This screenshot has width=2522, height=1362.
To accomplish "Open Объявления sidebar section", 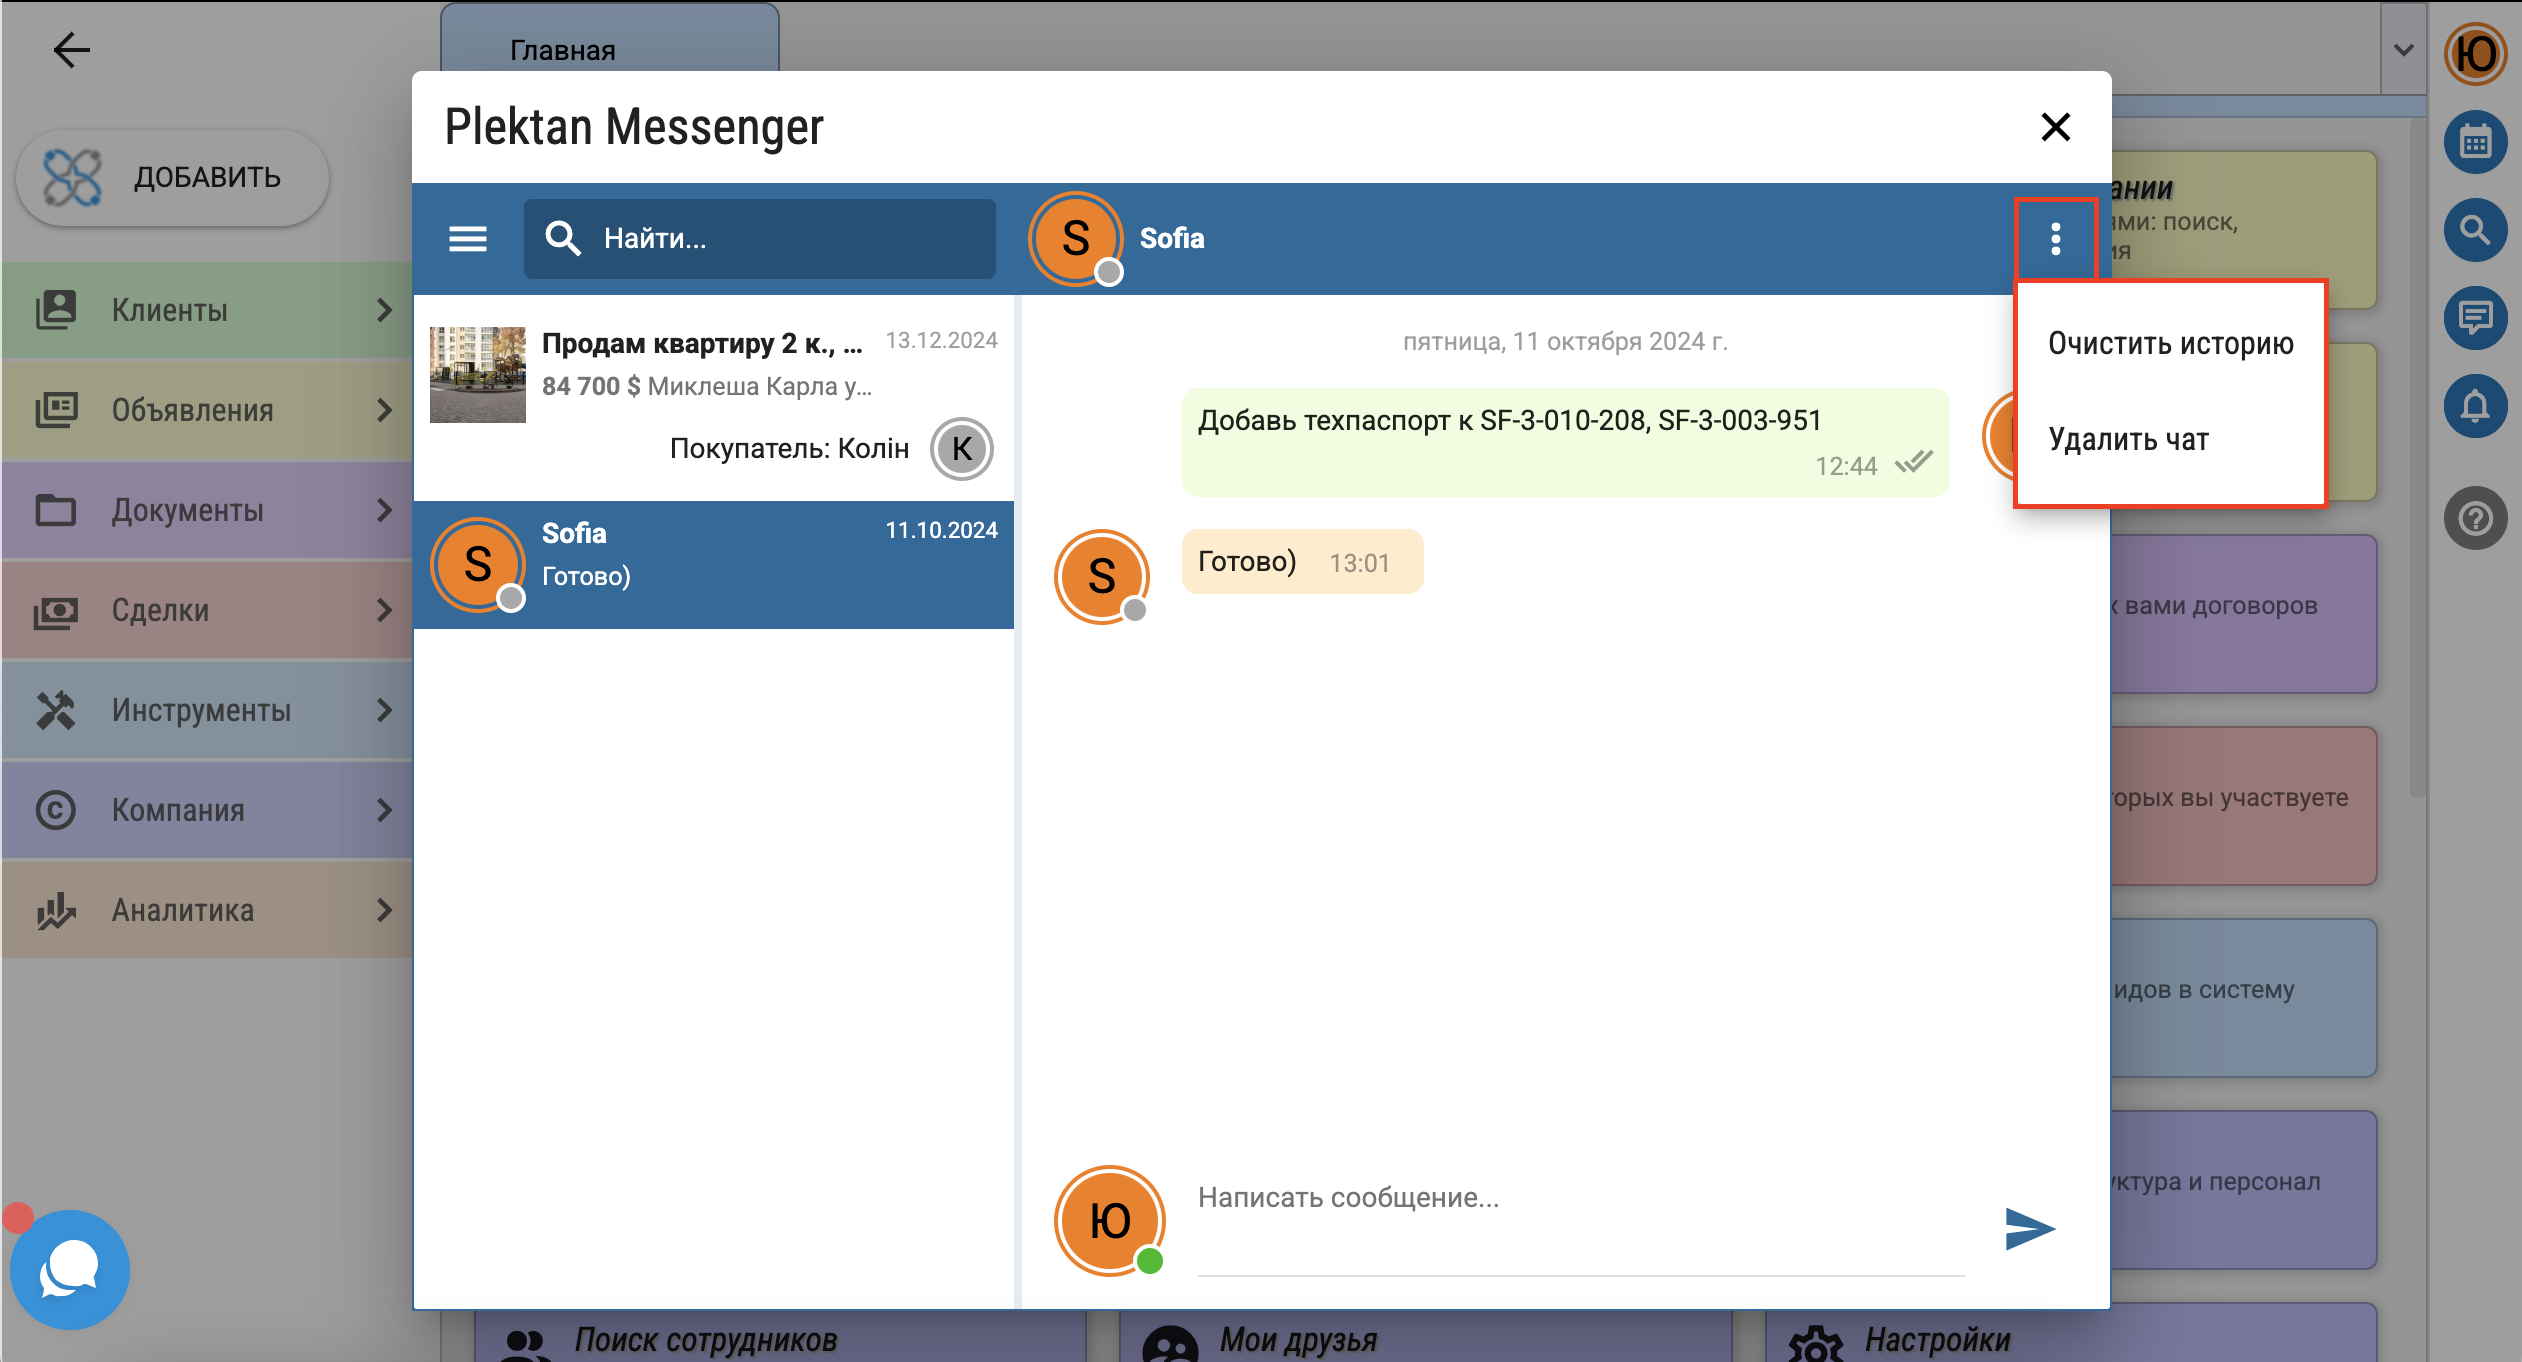I will 207,410.
